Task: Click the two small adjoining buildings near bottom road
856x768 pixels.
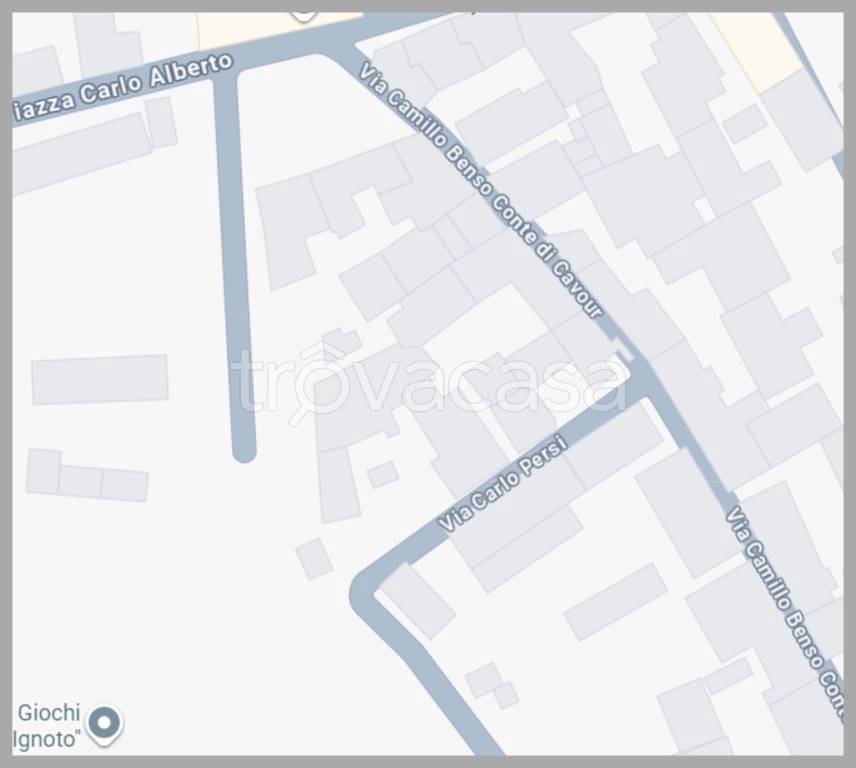Action: [492, 686]
